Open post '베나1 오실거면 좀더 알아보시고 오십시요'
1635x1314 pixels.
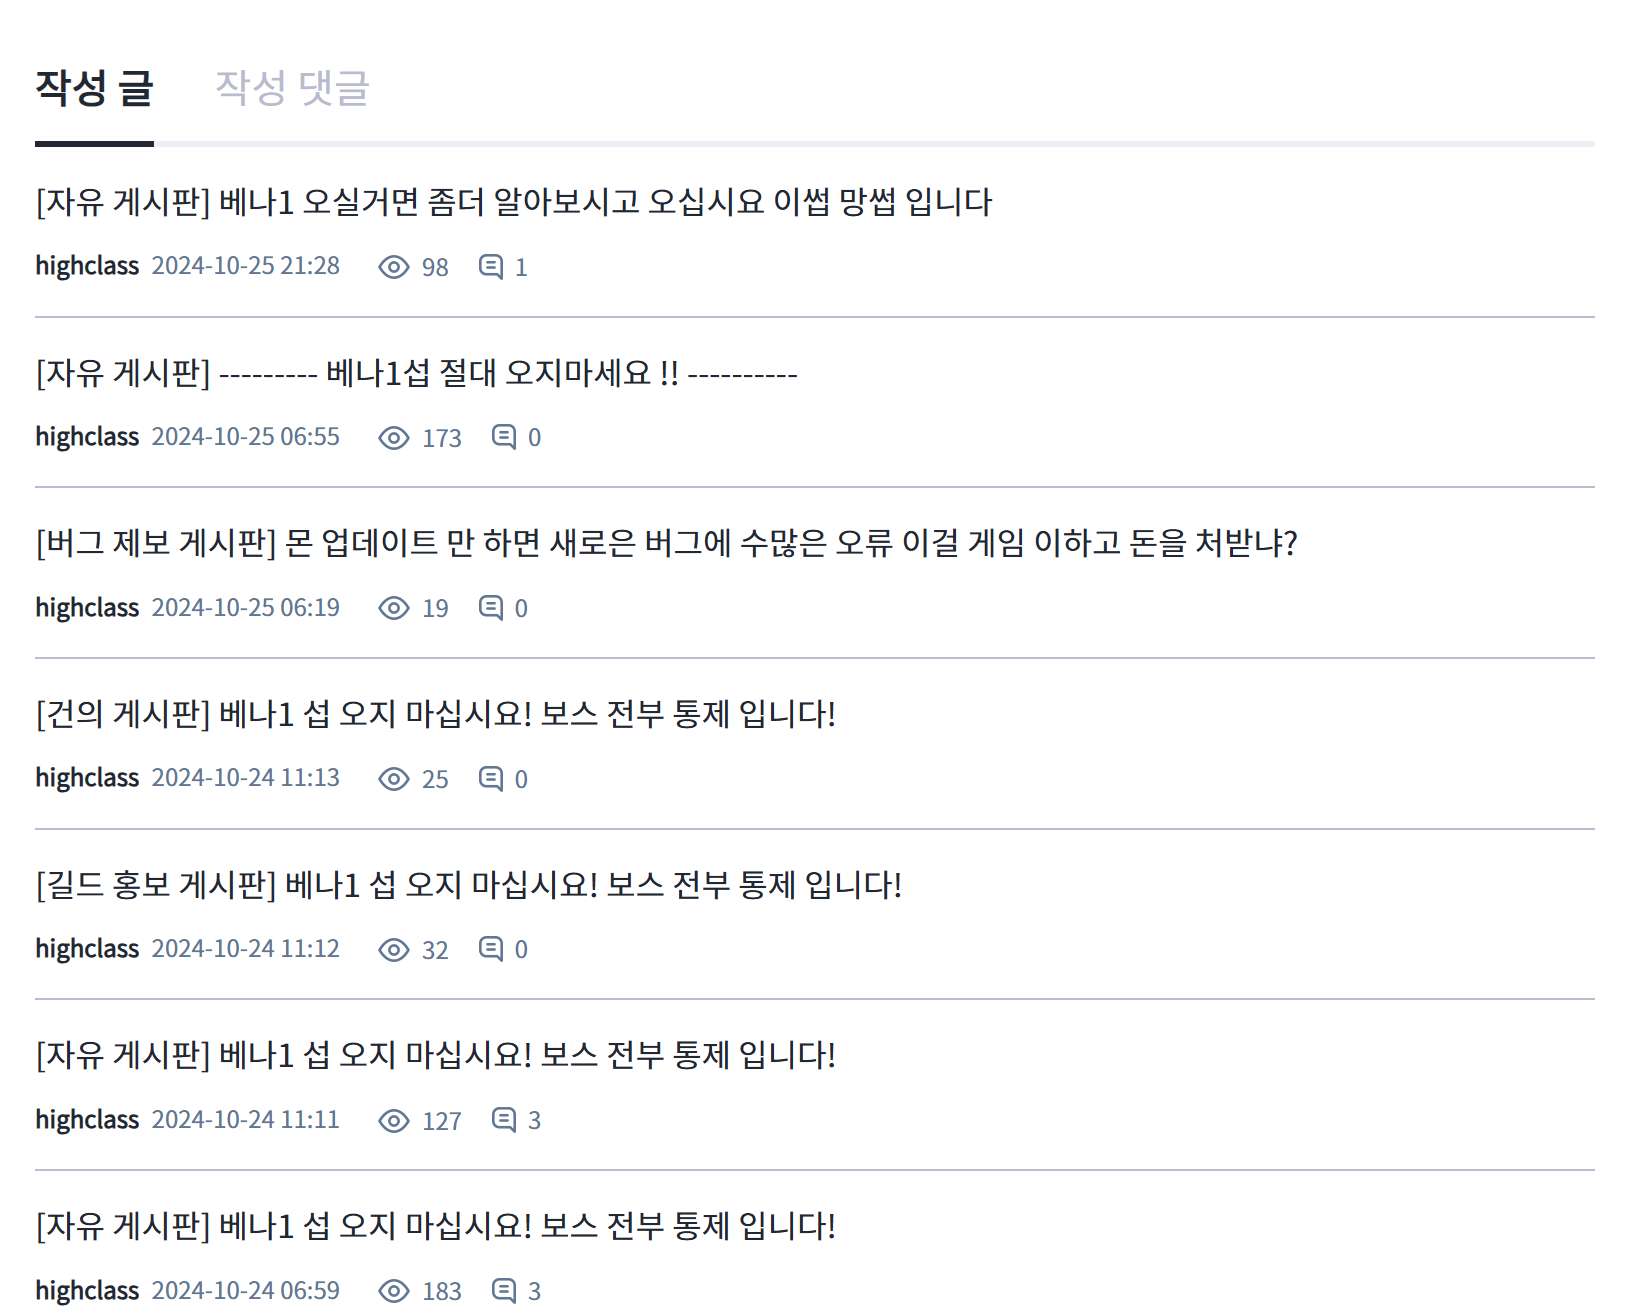point(514,202)
